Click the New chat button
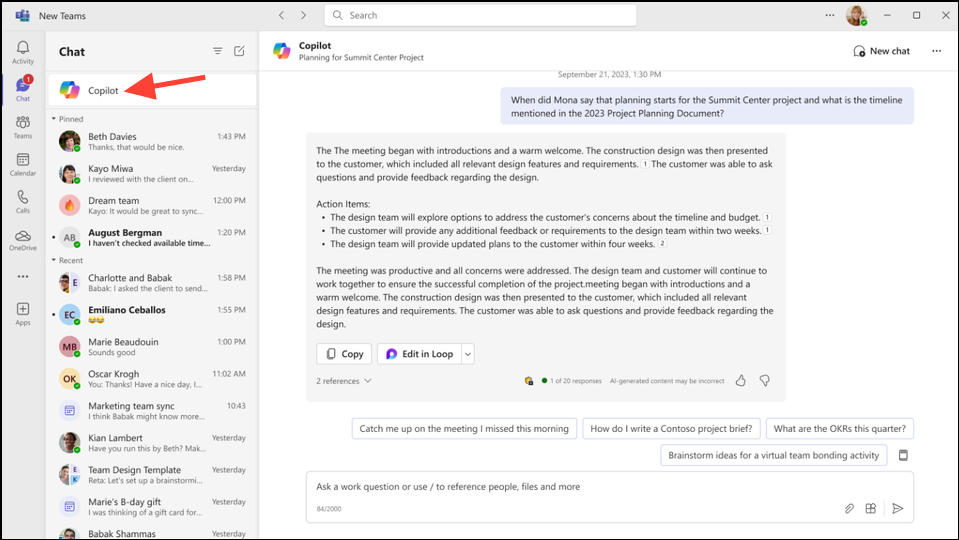 tap(881, 51)
